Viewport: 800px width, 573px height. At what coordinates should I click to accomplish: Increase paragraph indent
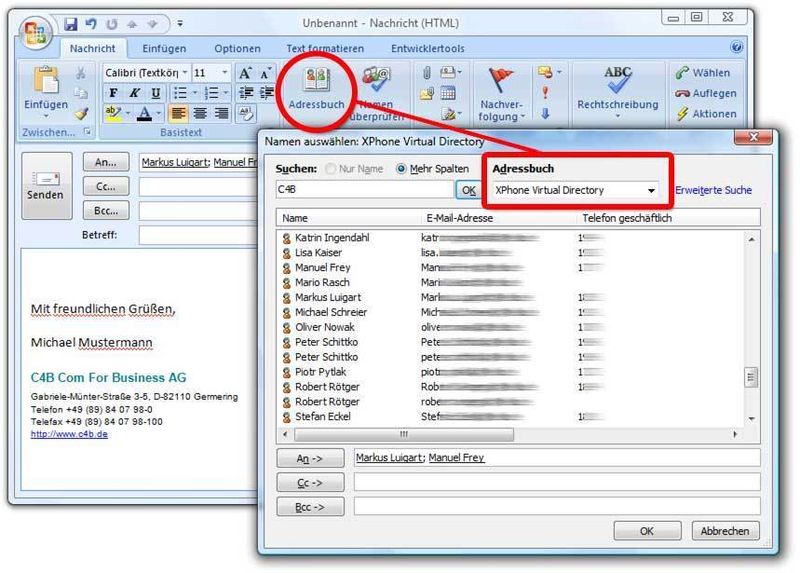click(x=266, y=93)
